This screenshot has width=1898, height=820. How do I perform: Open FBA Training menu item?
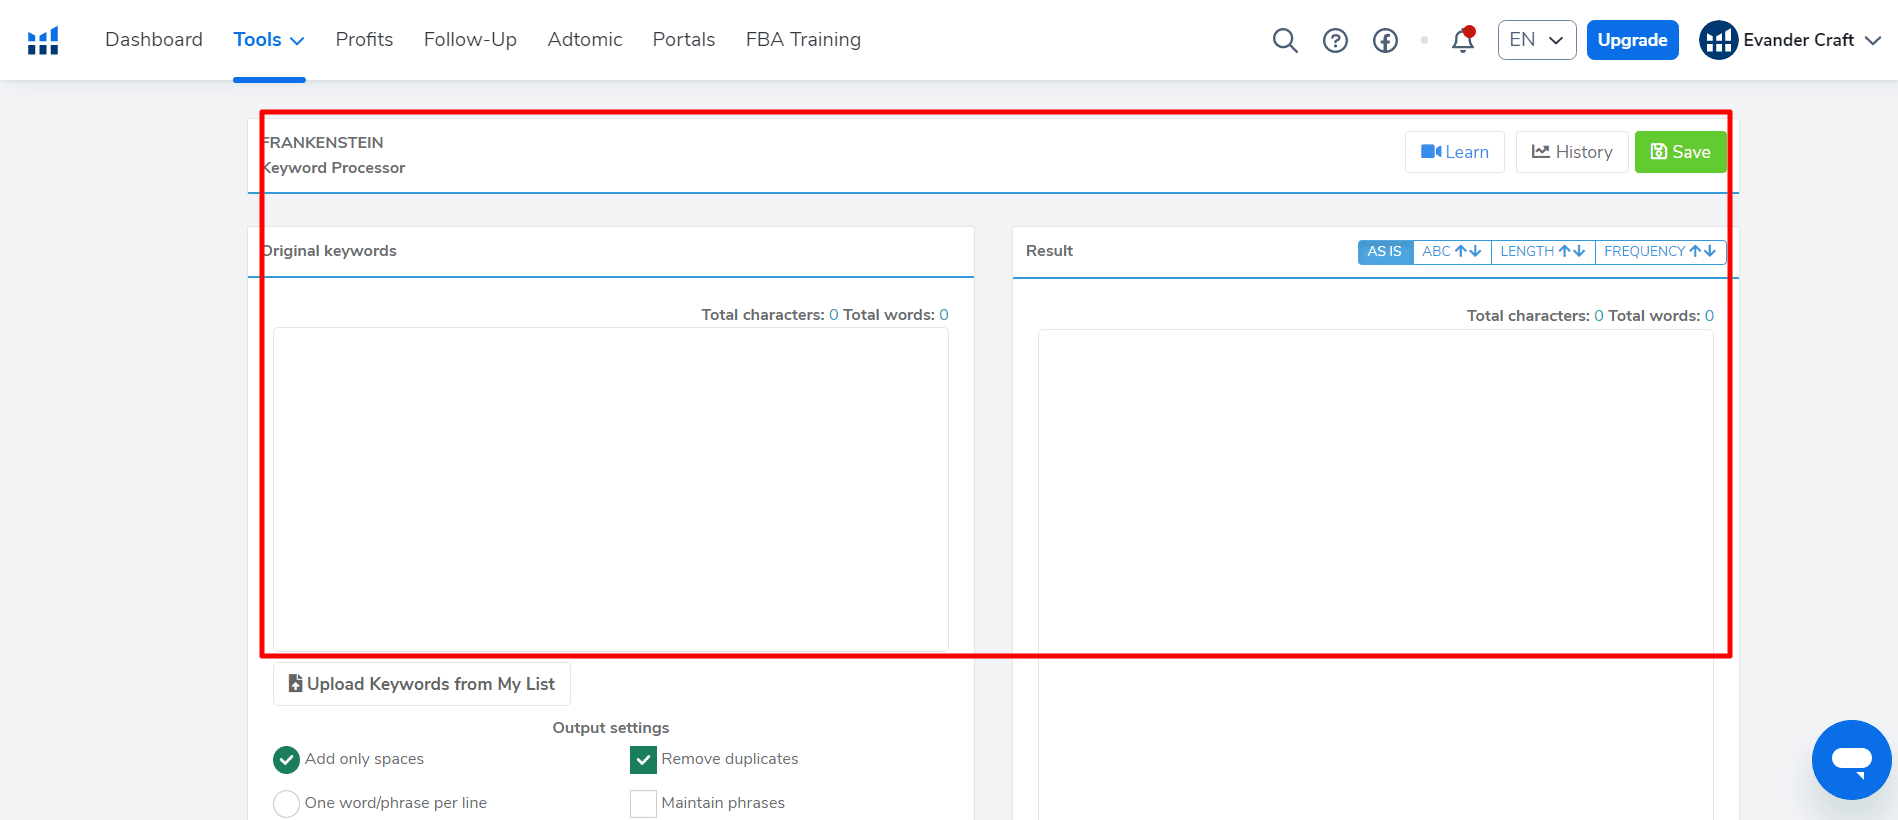pos(803,40)
